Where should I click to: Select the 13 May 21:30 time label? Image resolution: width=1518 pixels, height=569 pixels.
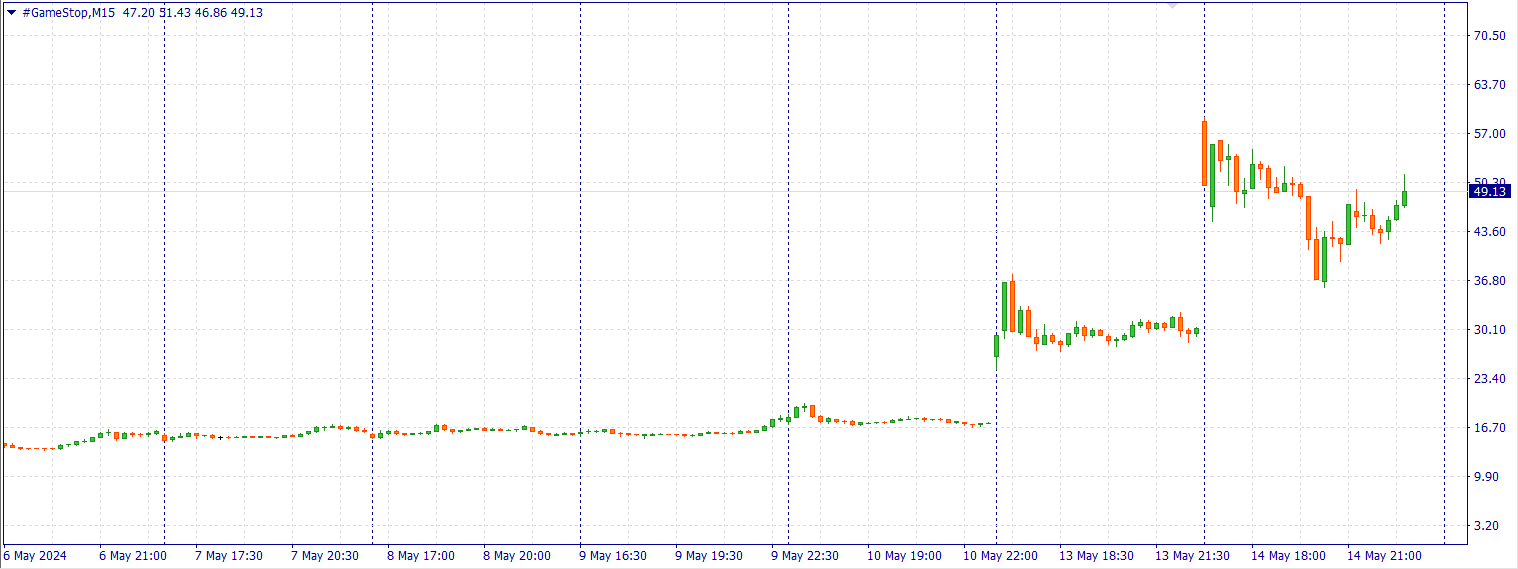tap(1192, 556)
